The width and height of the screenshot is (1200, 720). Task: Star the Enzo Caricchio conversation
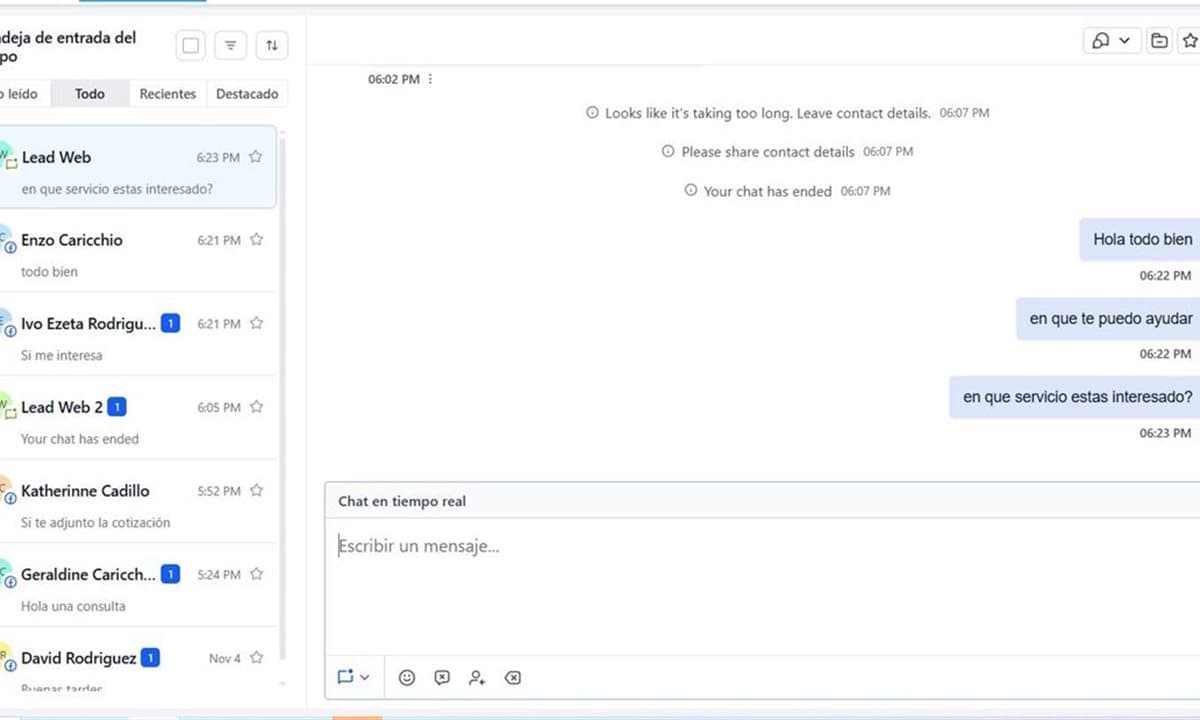tap(255, 240)
